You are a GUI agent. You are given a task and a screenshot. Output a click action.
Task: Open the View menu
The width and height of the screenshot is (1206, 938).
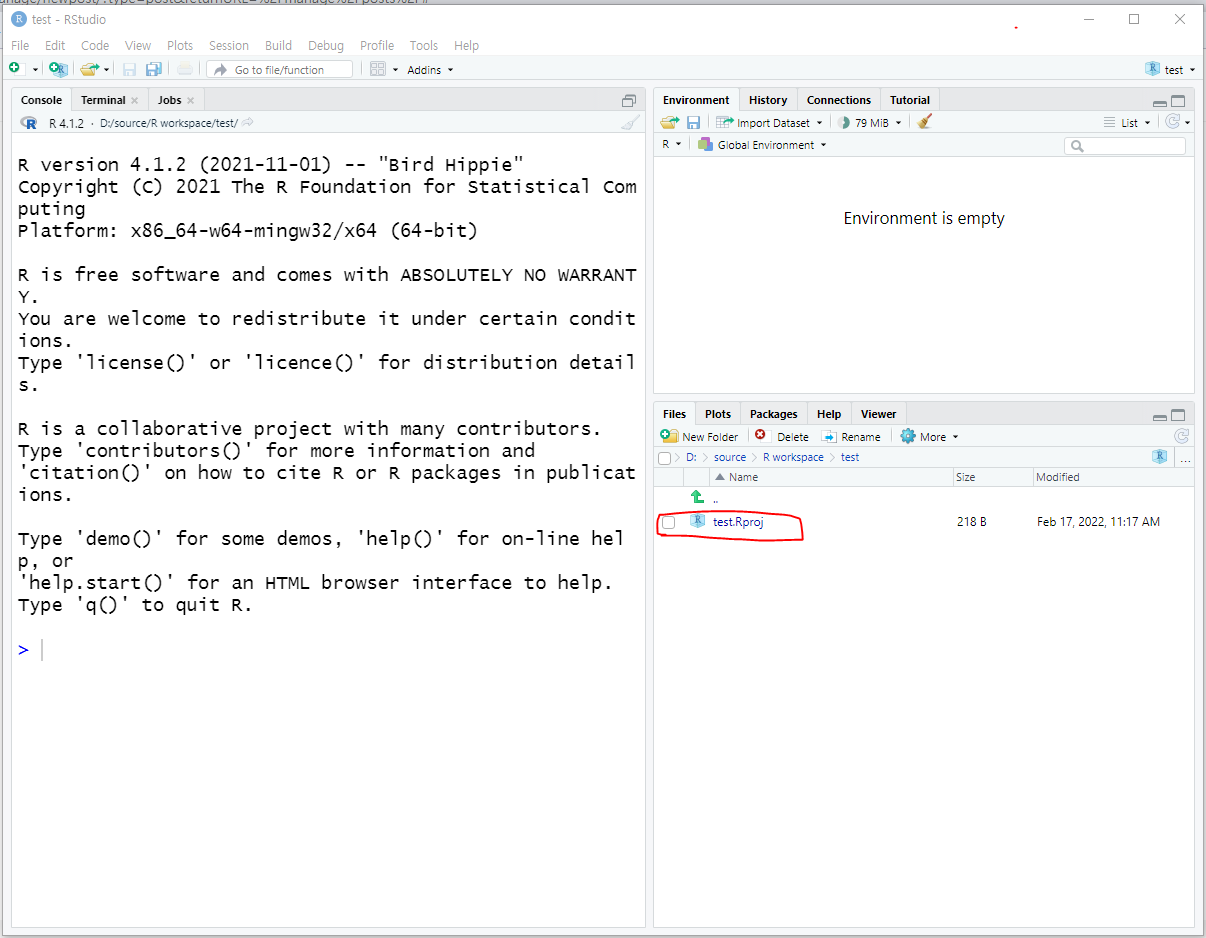click(138, 45)
